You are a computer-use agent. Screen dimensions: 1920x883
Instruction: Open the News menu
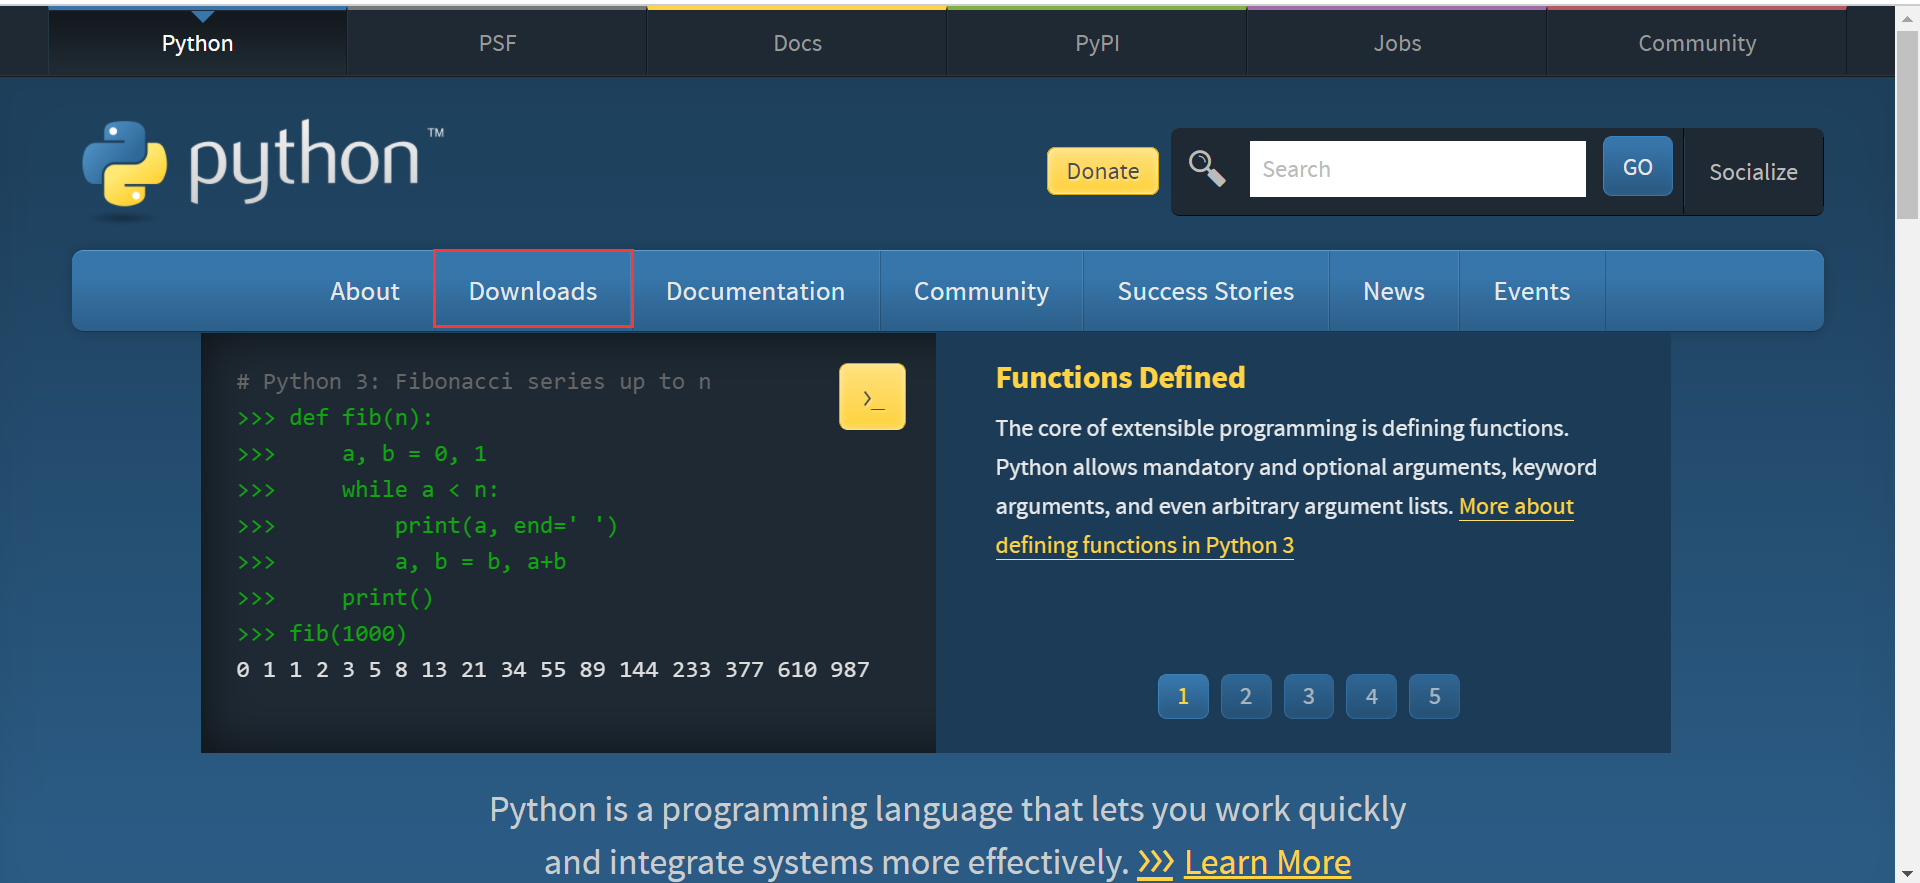click(1394, 291)
